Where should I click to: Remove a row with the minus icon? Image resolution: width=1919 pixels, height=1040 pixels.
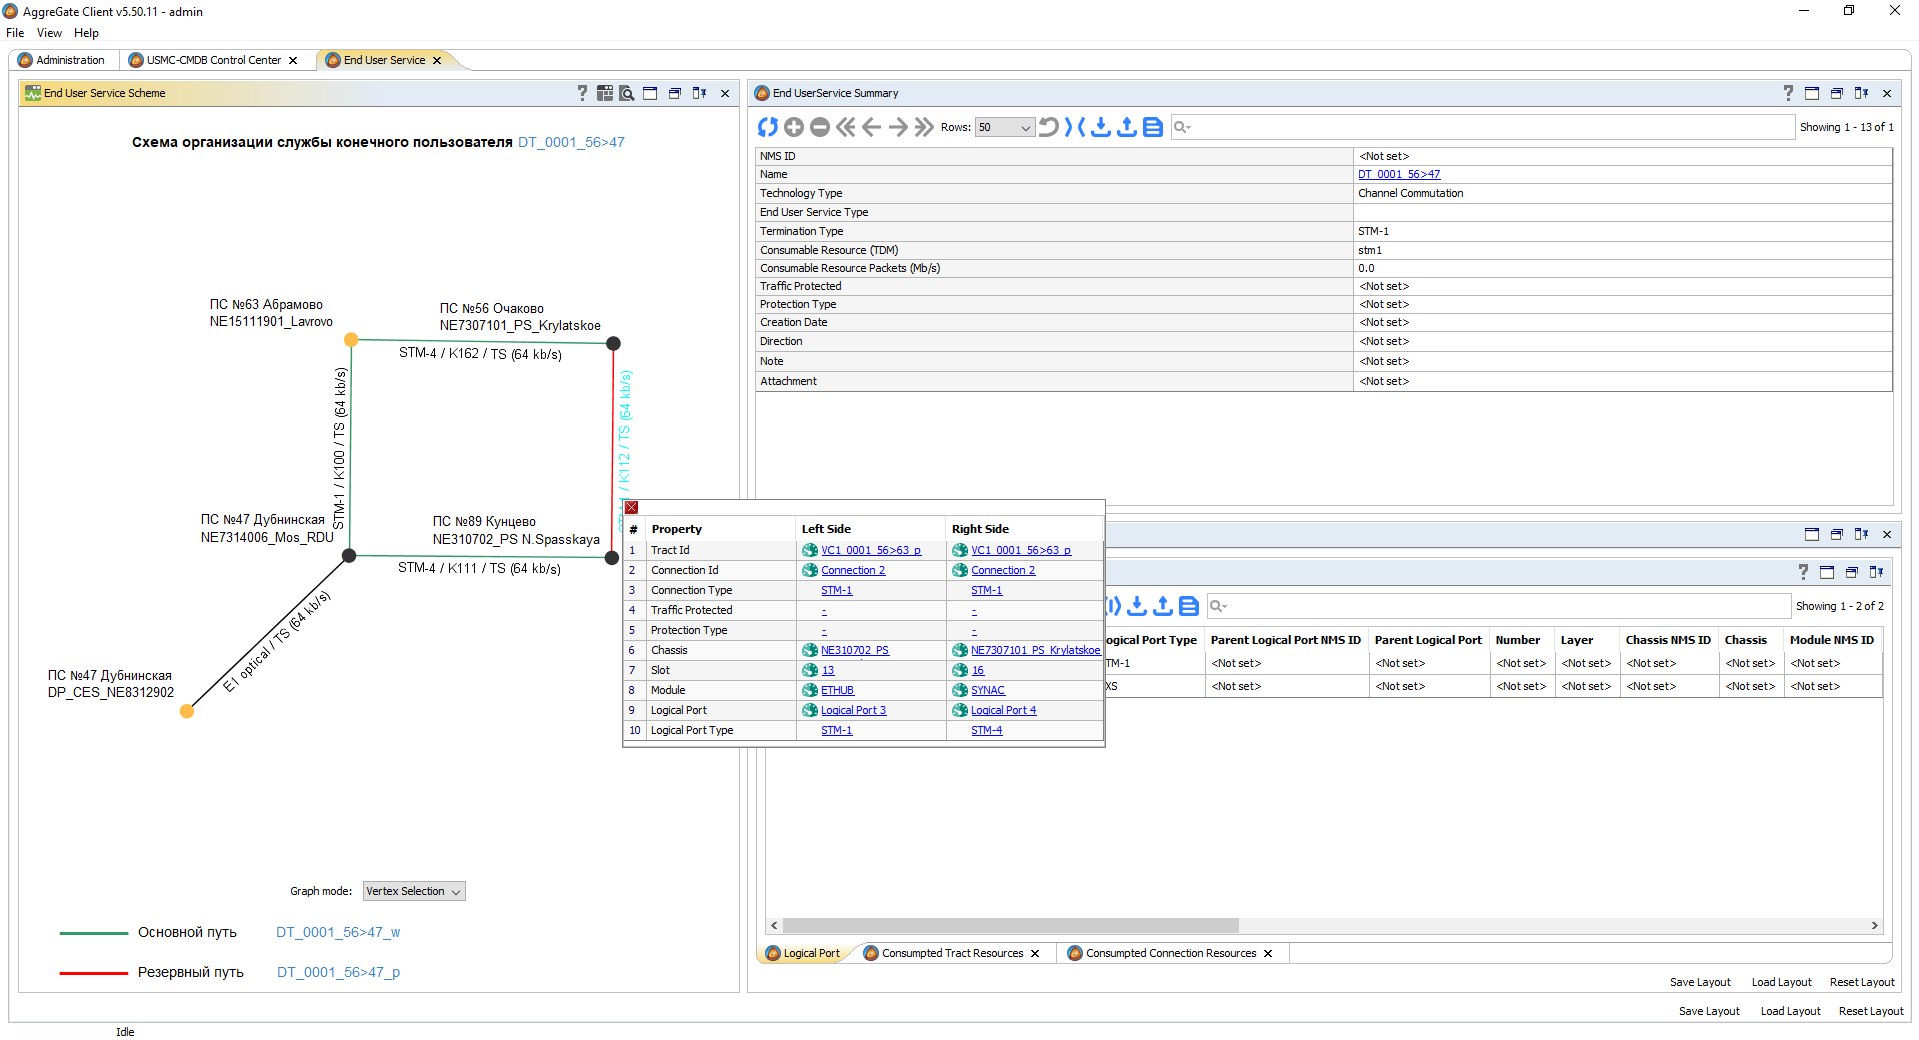pyautogui.click(x=820, y=127)
